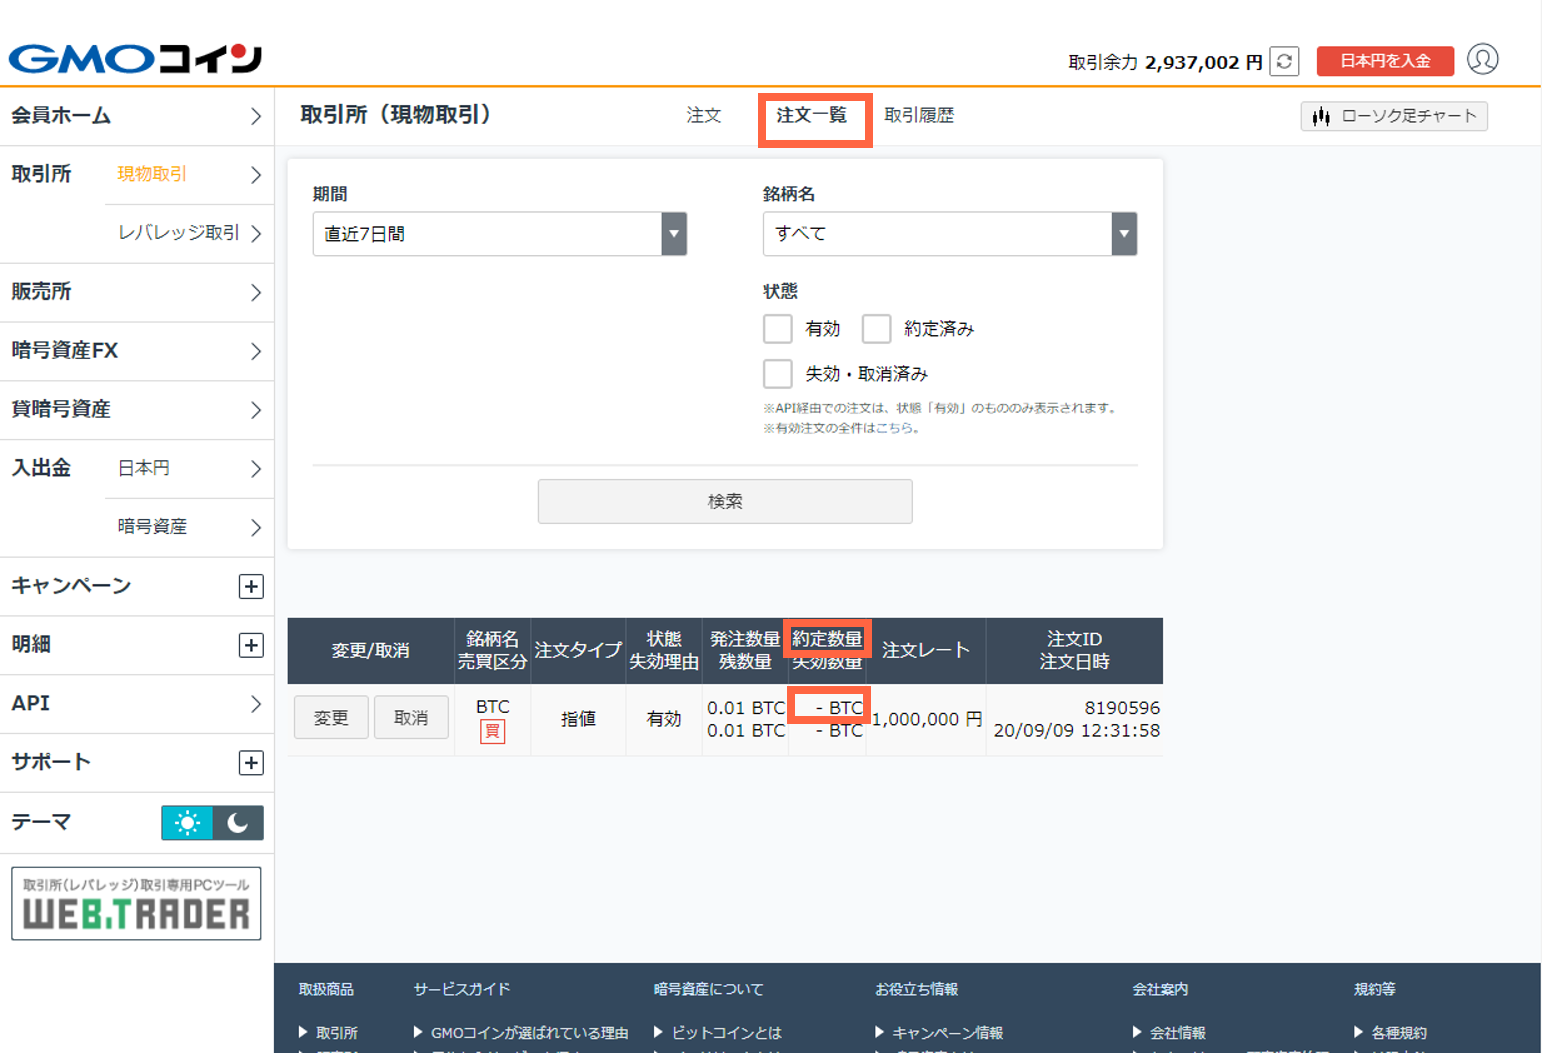
Task: Enable dark theme with moon icon
Action: [238, 822]
